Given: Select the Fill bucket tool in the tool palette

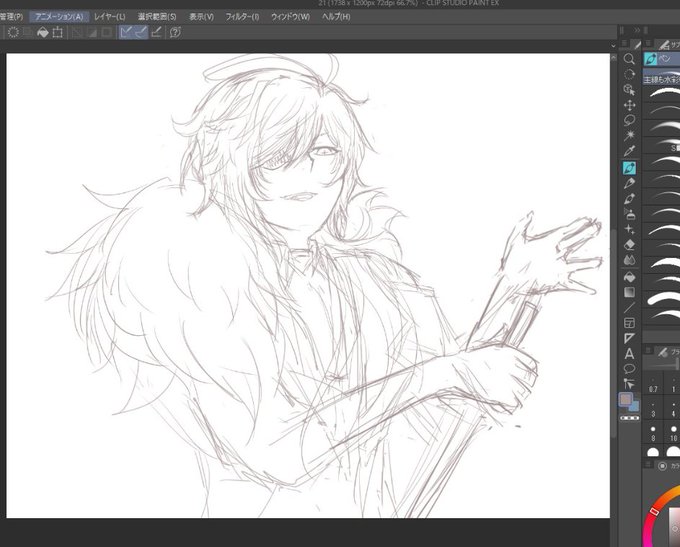Looking at the screenshot, I should click(629, 277).
